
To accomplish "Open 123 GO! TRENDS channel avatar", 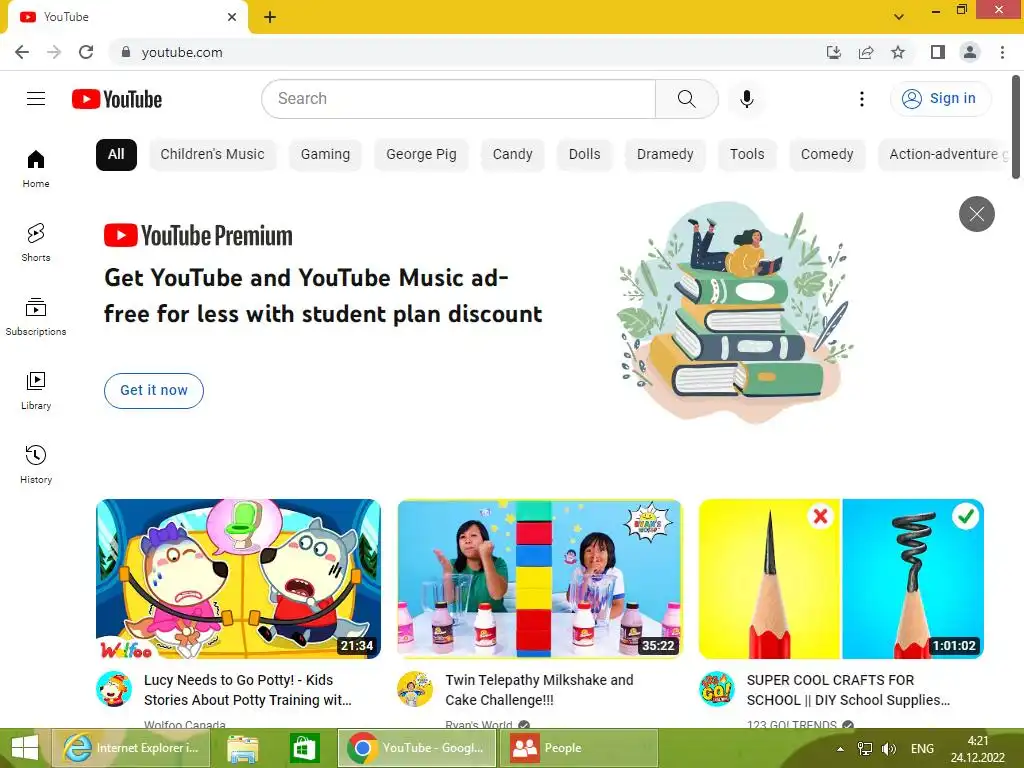I will tap(716, 689).
